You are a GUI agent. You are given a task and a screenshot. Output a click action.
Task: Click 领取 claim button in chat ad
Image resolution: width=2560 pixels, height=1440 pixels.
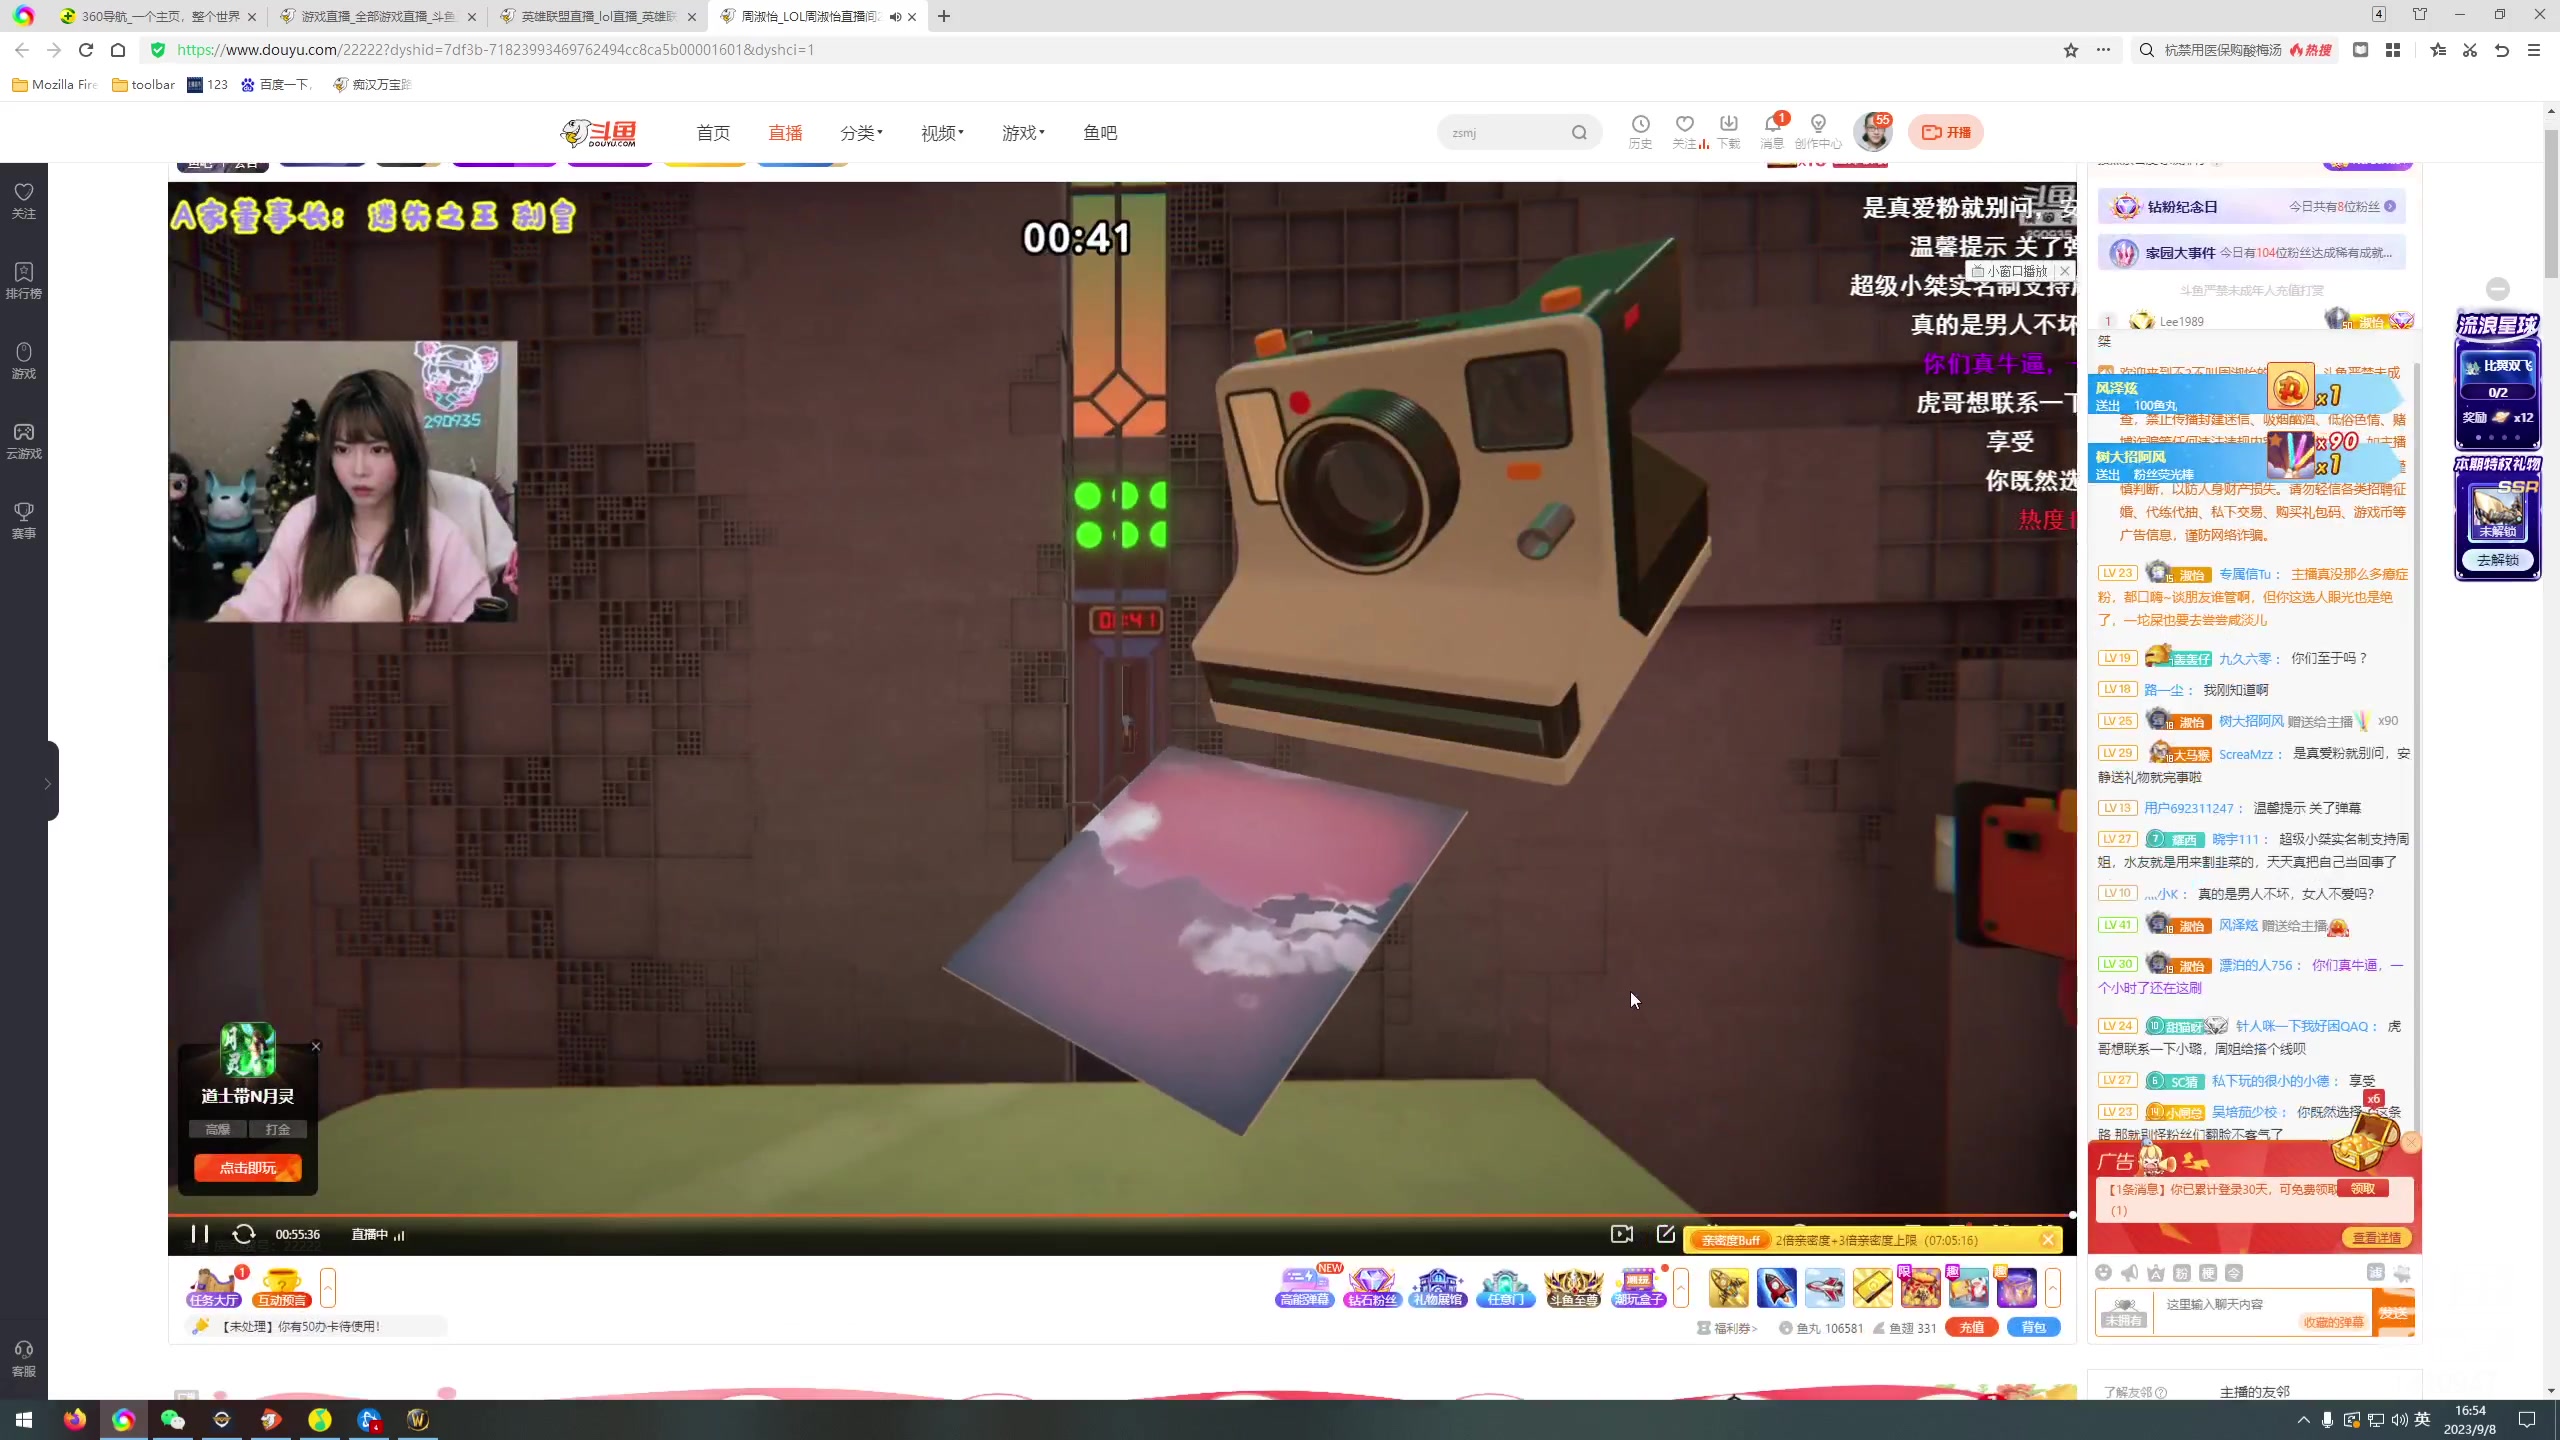pyautogui.click(x=2362, y=1188)
